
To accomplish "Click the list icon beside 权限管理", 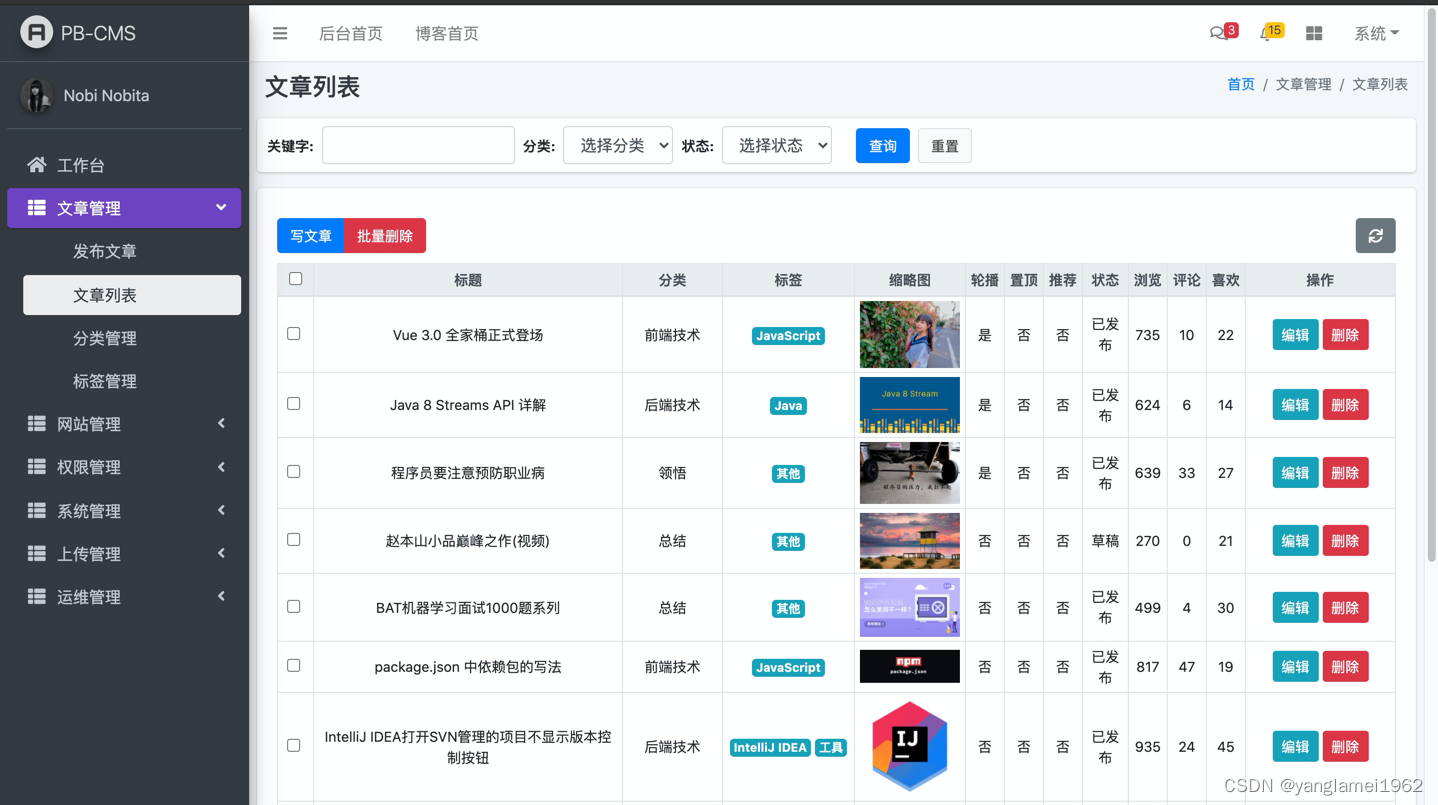I will click(37, 467).
